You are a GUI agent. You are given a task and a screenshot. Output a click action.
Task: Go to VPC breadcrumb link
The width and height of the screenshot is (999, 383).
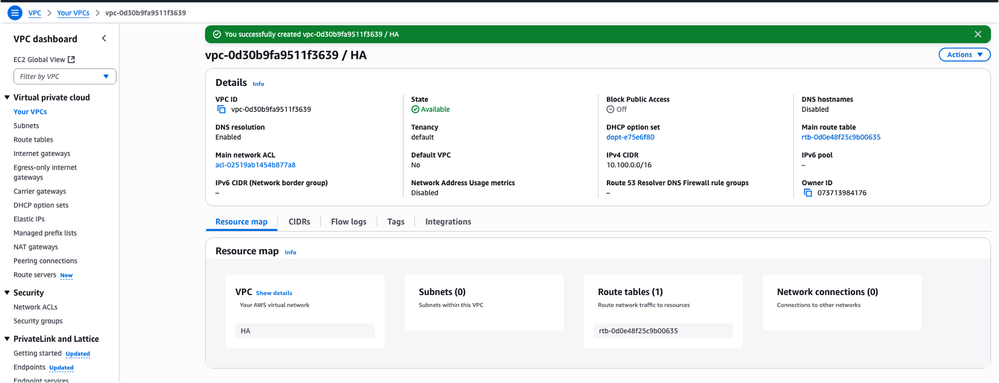pos(34,13)
